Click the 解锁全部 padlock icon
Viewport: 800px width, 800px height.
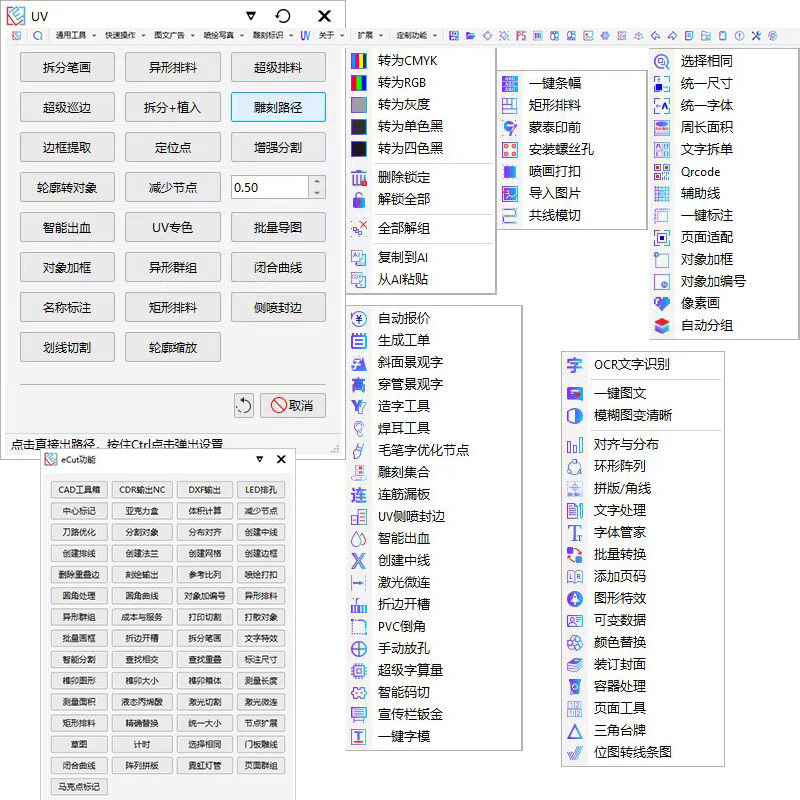[x=359, y=199]
